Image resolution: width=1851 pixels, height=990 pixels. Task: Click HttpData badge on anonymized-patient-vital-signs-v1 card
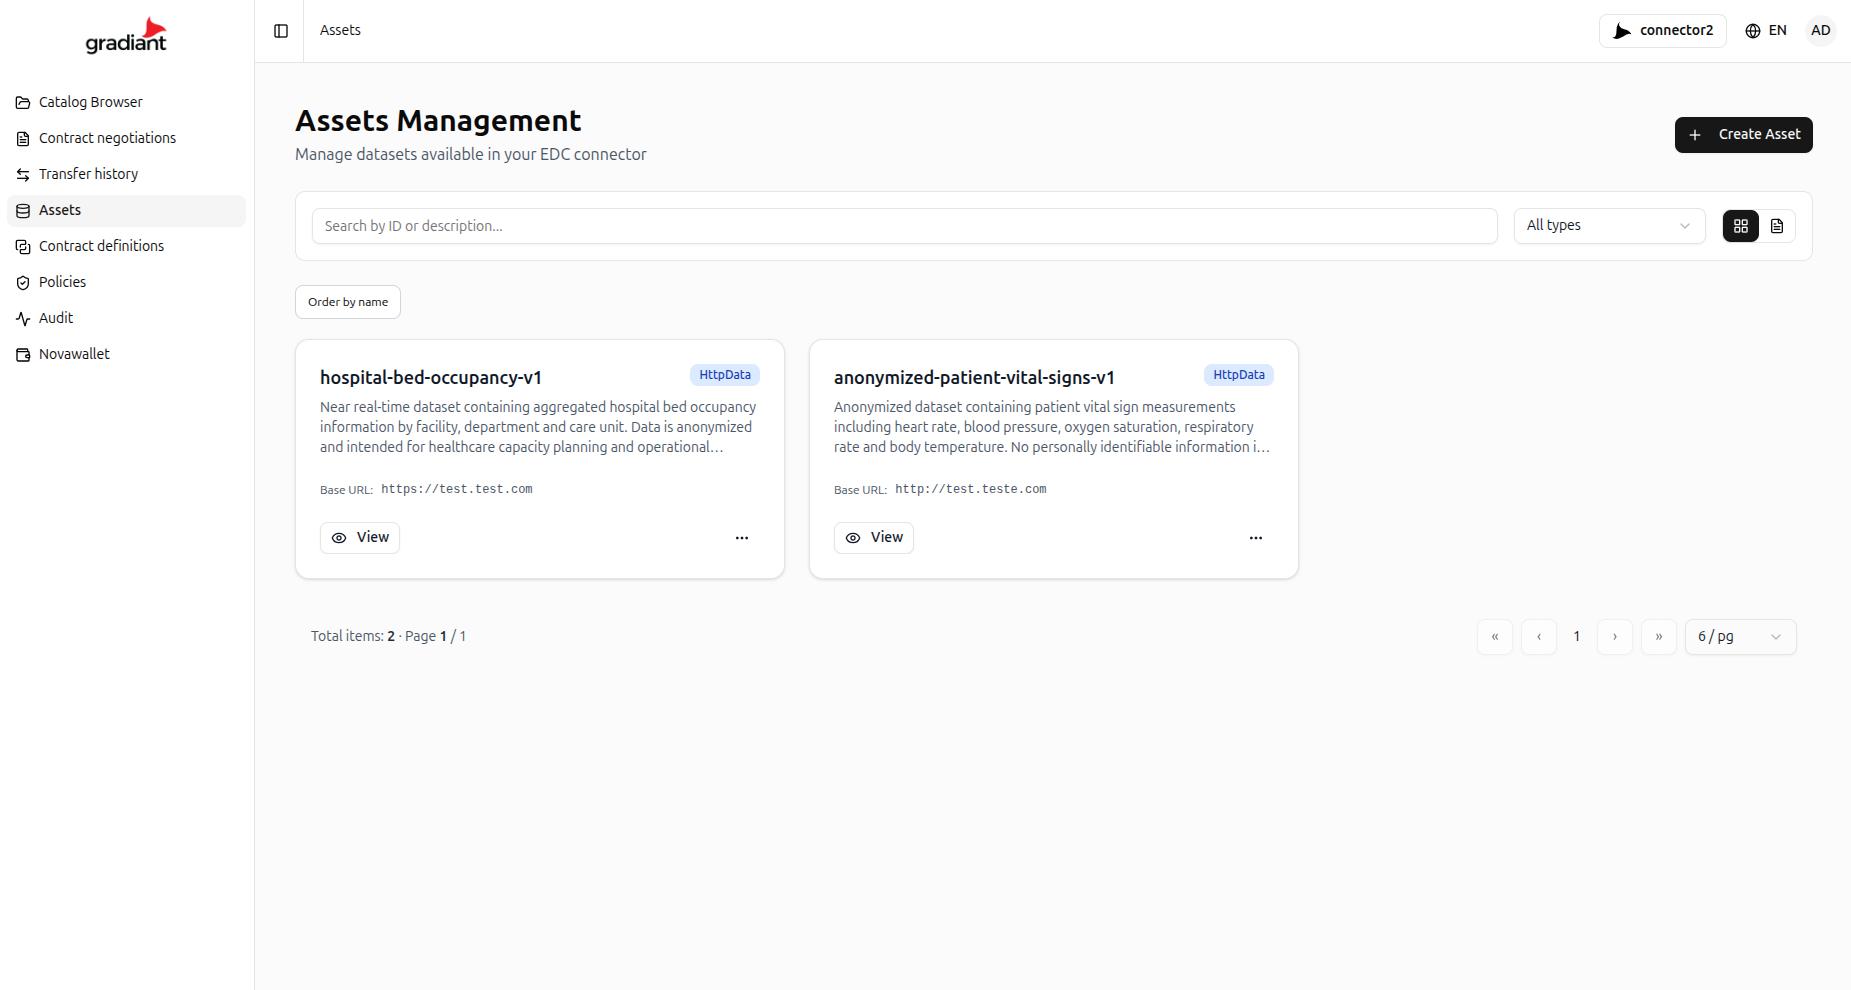pyautogui.click(x=1239, y=375)
